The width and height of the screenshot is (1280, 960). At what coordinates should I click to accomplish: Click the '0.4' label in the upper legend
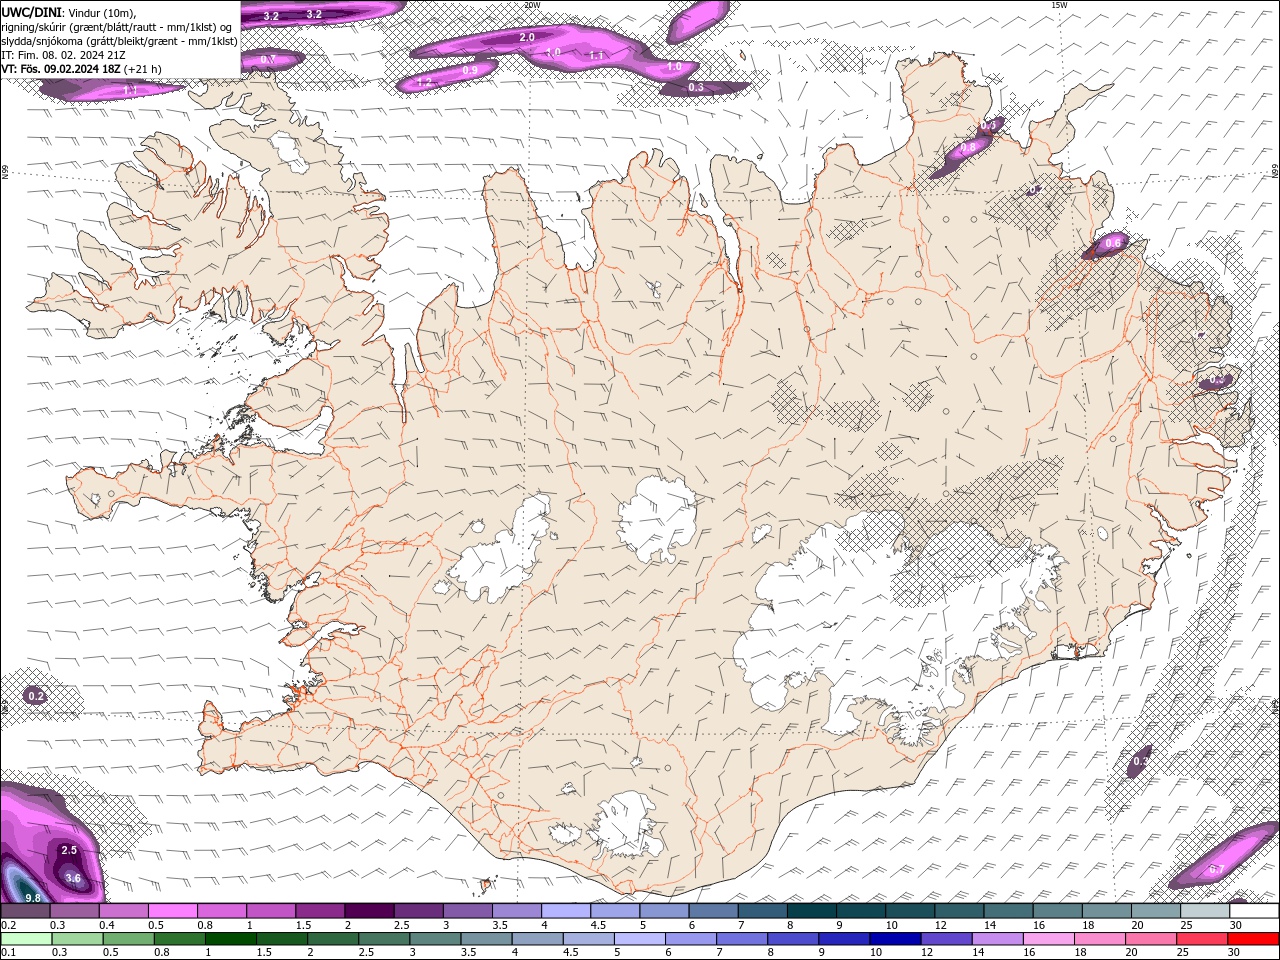(x=107, y=925)
